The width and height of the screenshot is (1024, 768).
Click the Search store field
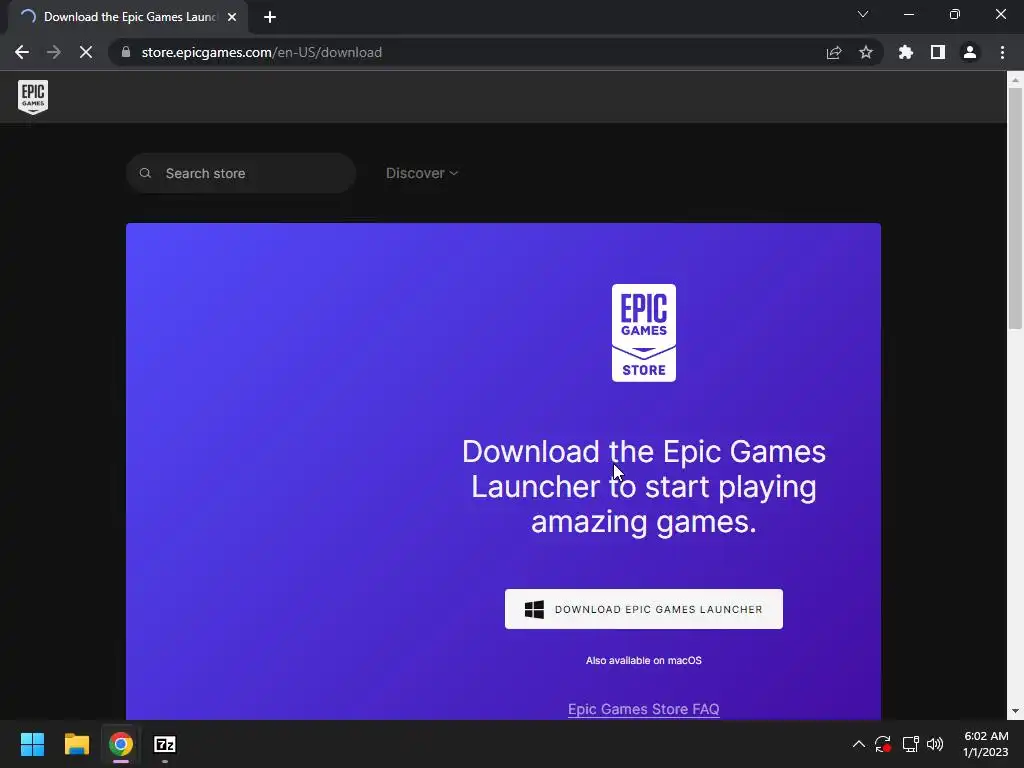241,173
